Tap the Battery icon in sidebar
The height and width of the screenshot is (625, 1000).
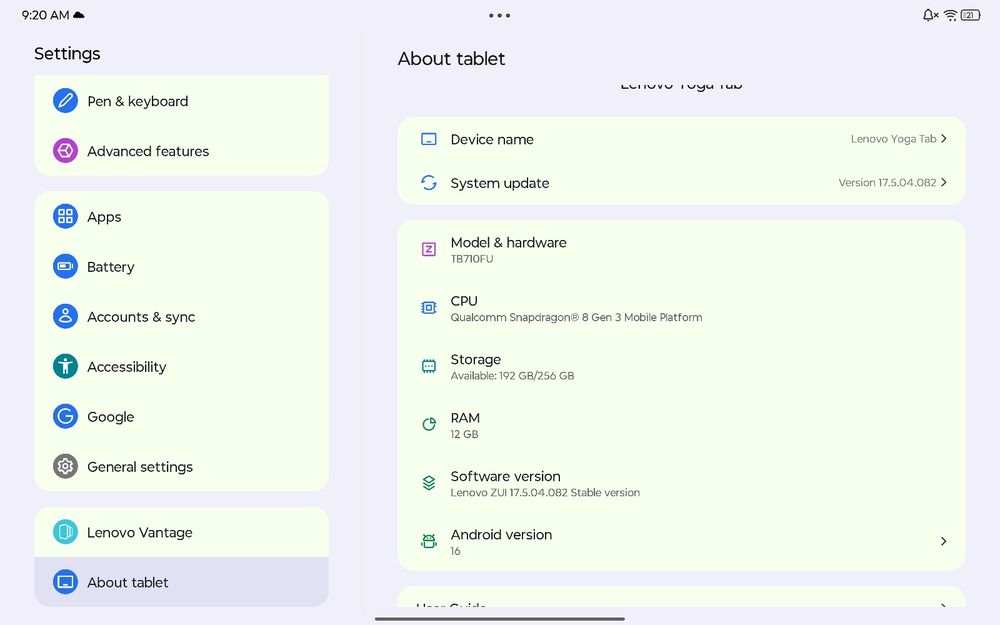click(x=65, y=266)
